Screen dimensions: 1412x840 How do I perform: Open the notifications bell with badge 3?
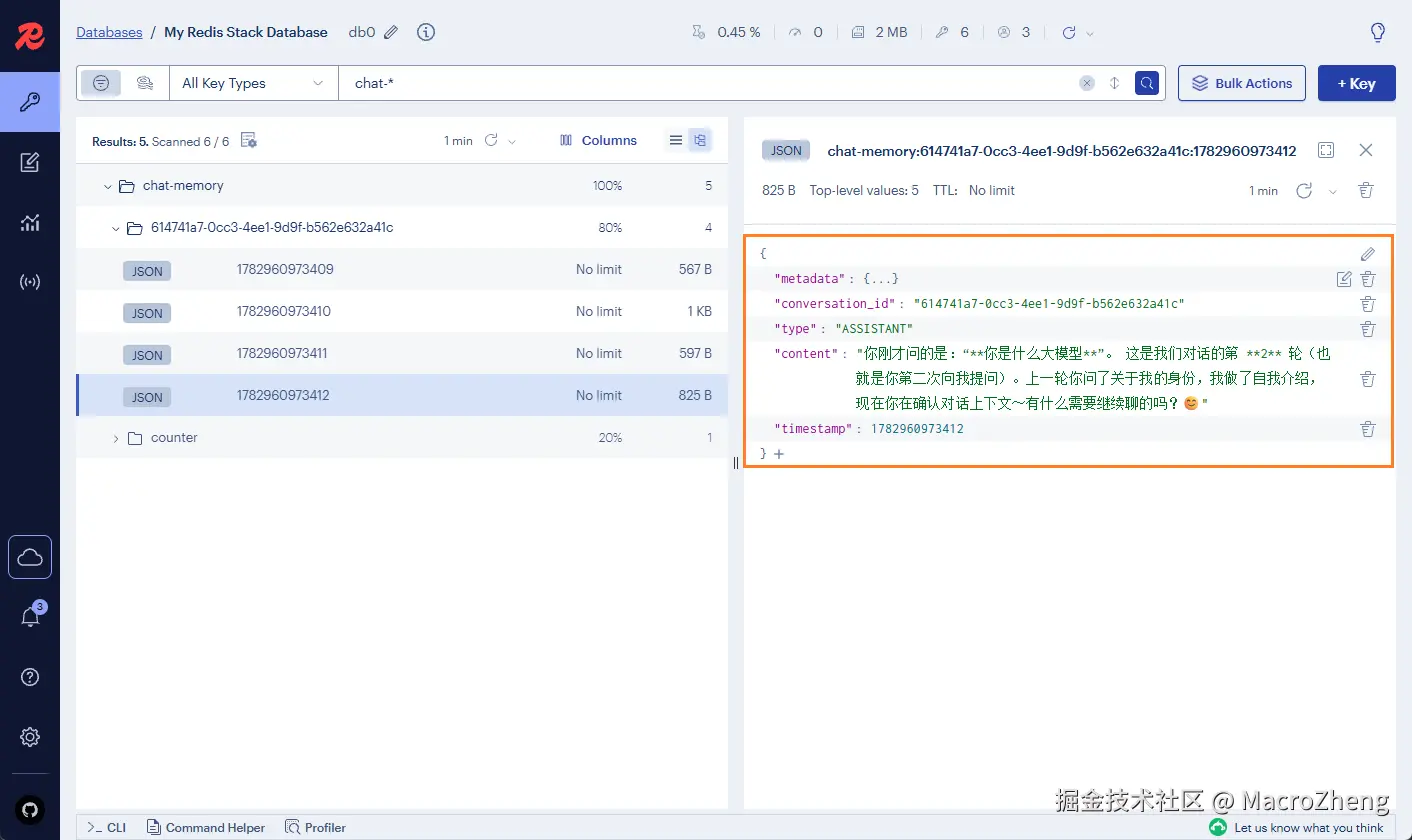(30, 617)
